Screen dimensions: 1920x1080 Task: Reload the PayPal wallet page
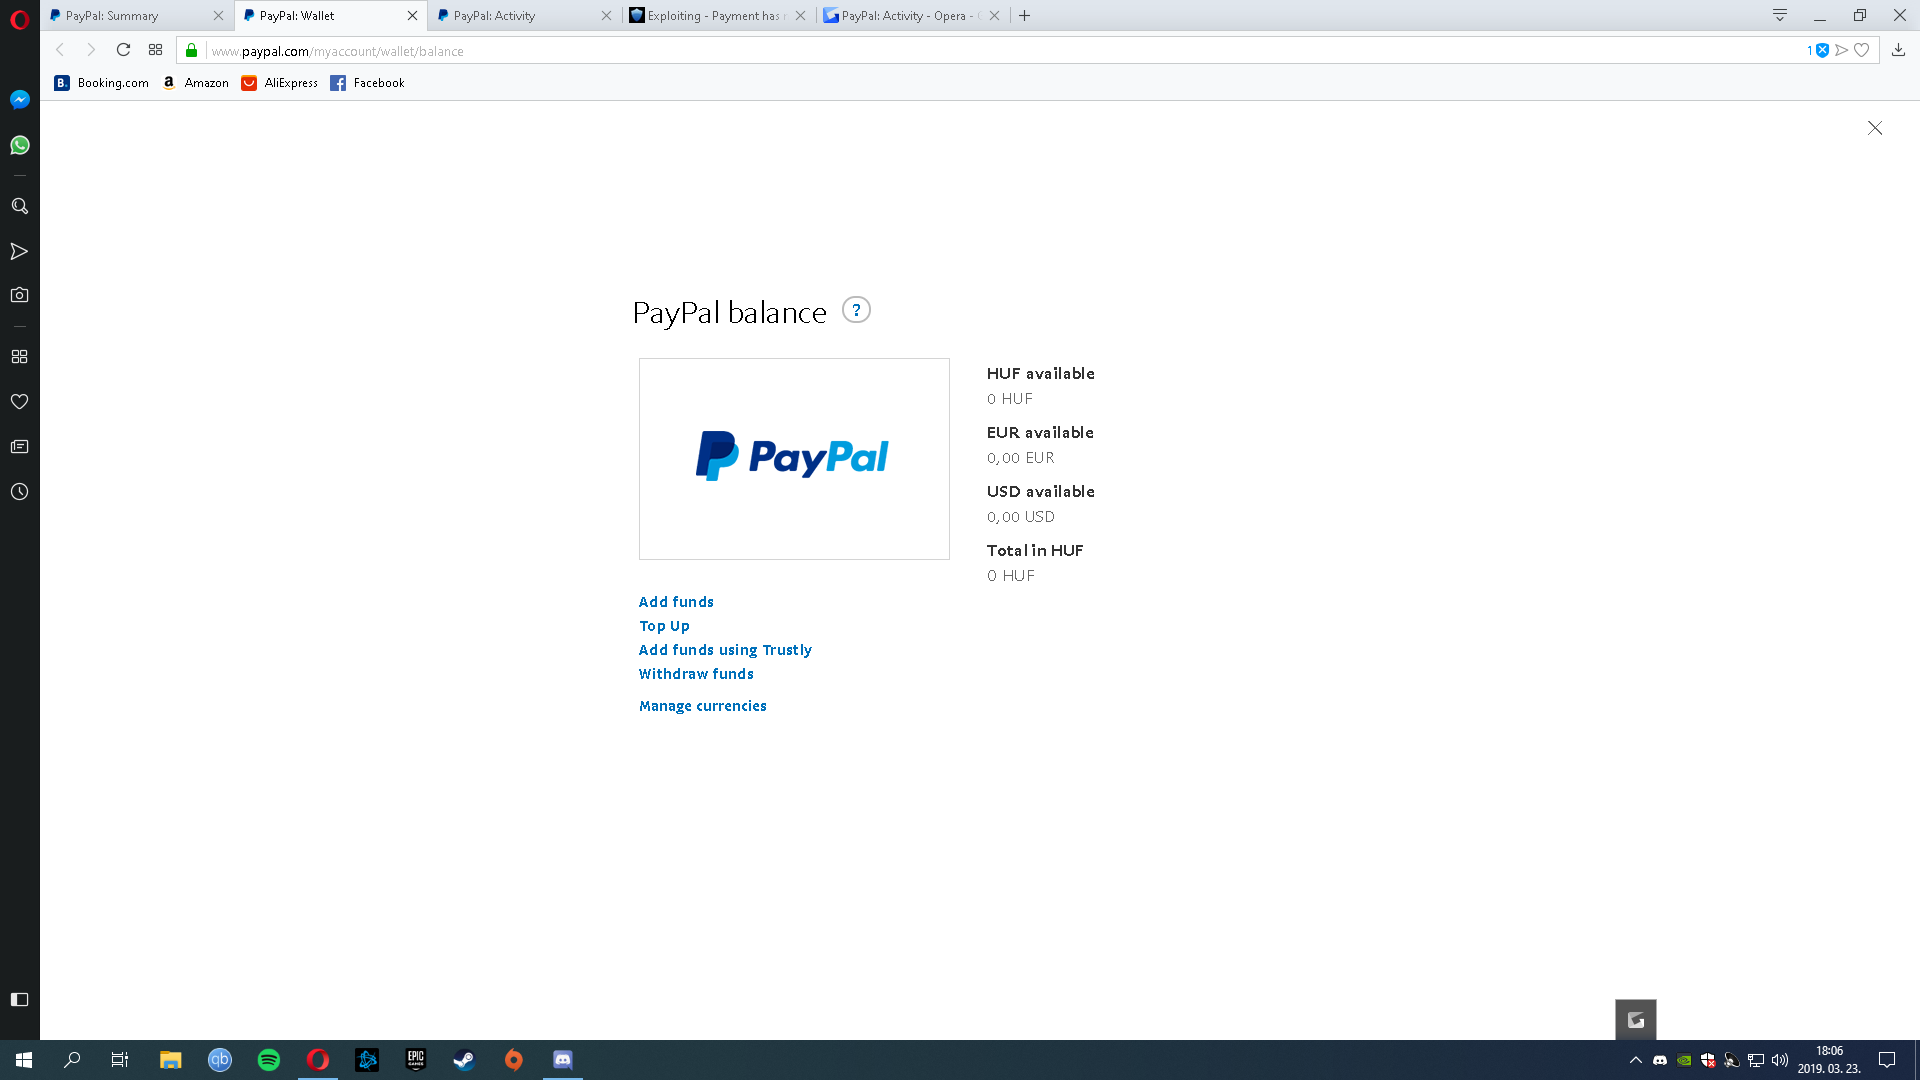[123, 50]
